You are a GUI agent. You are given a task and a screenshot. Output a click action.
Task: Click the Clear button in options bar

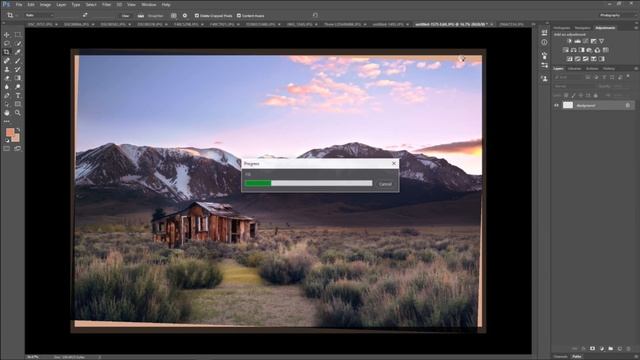tap(125, 16)
